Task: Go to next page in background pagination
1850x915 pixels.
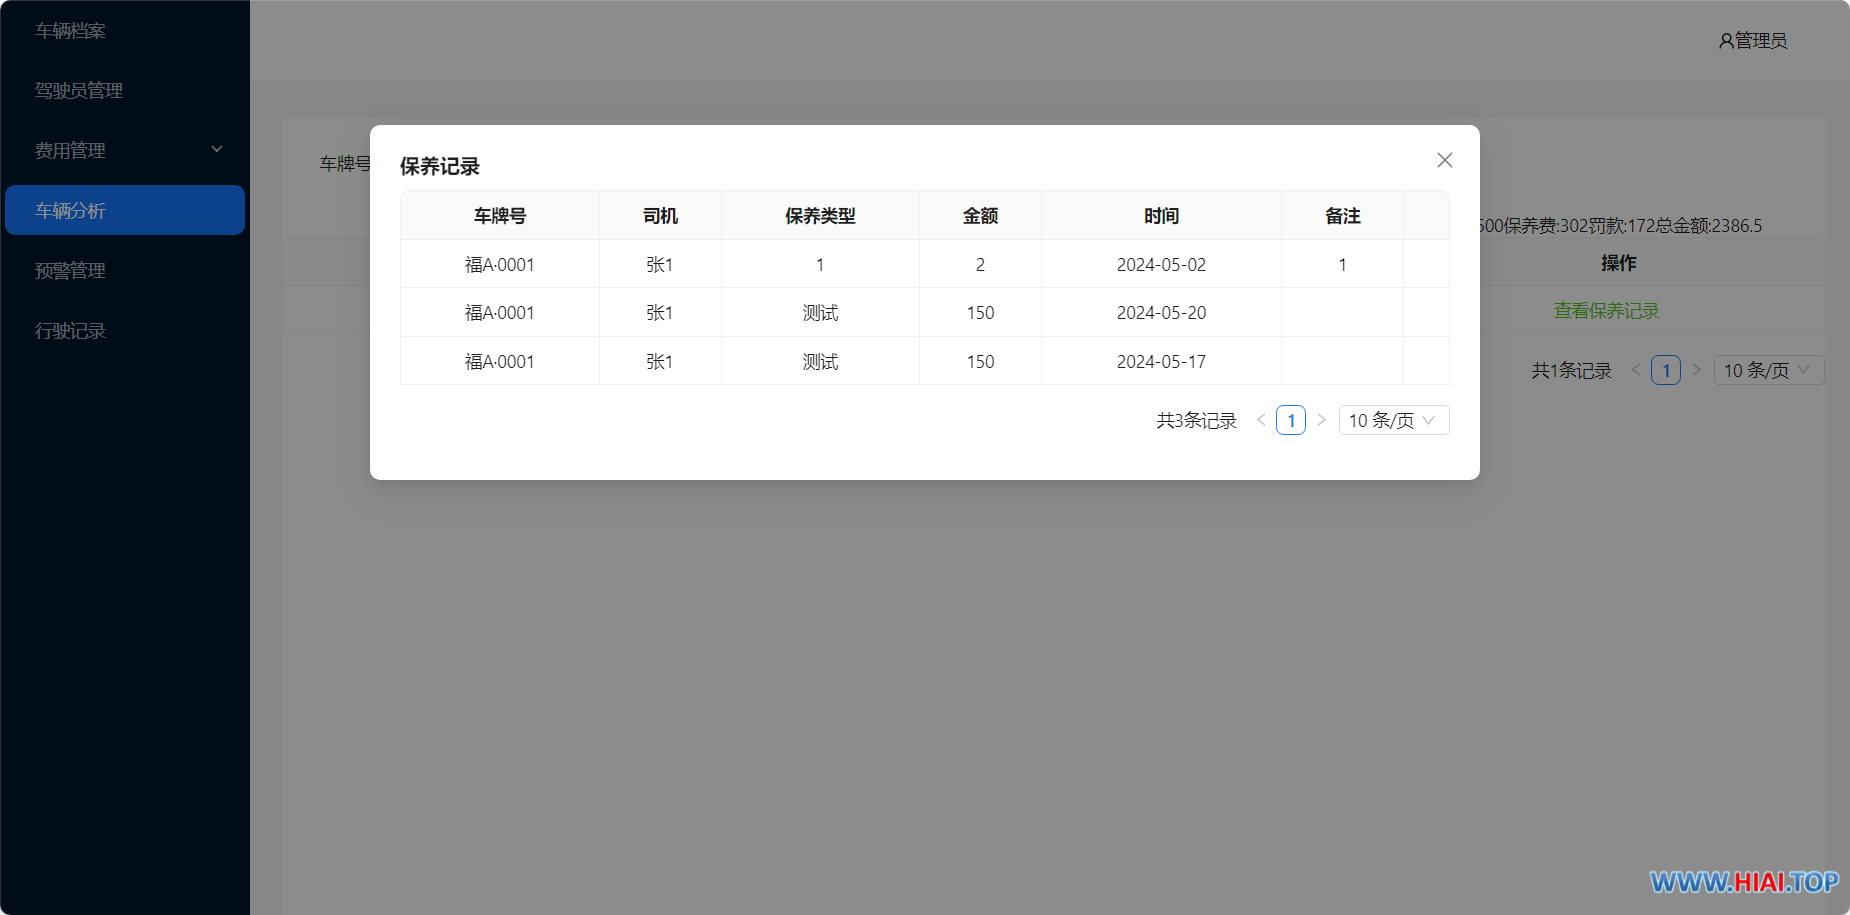Action: (x=1696, y=370)
